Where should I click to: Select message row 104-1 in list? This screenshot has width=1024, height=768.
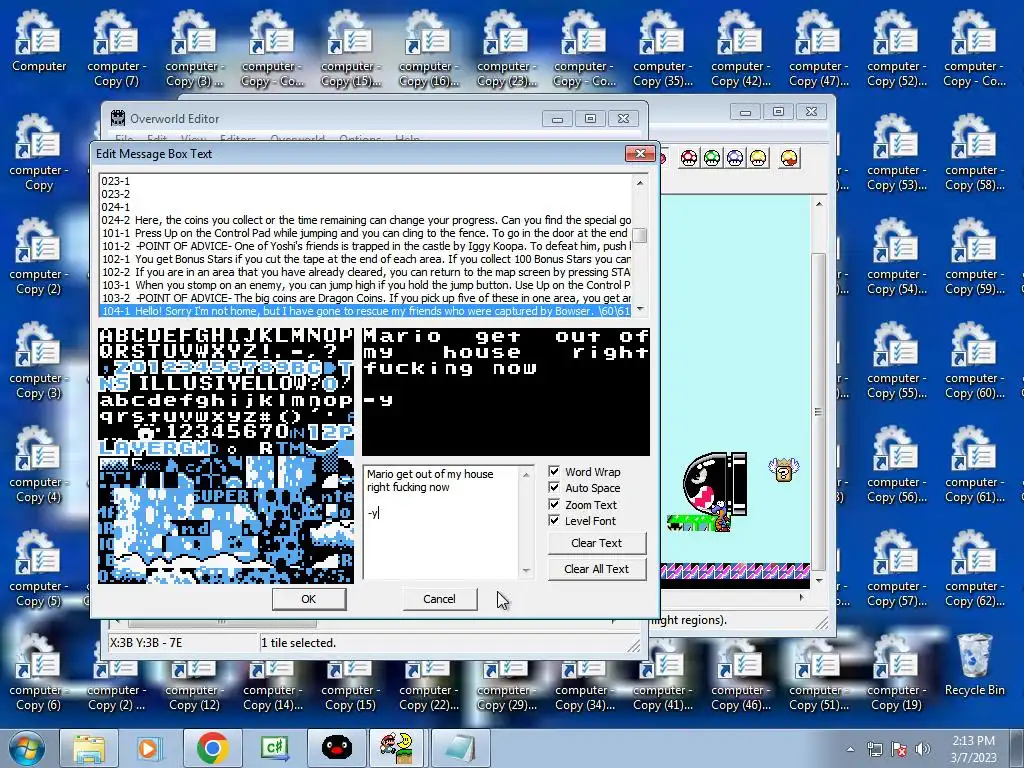coord(366,311)
